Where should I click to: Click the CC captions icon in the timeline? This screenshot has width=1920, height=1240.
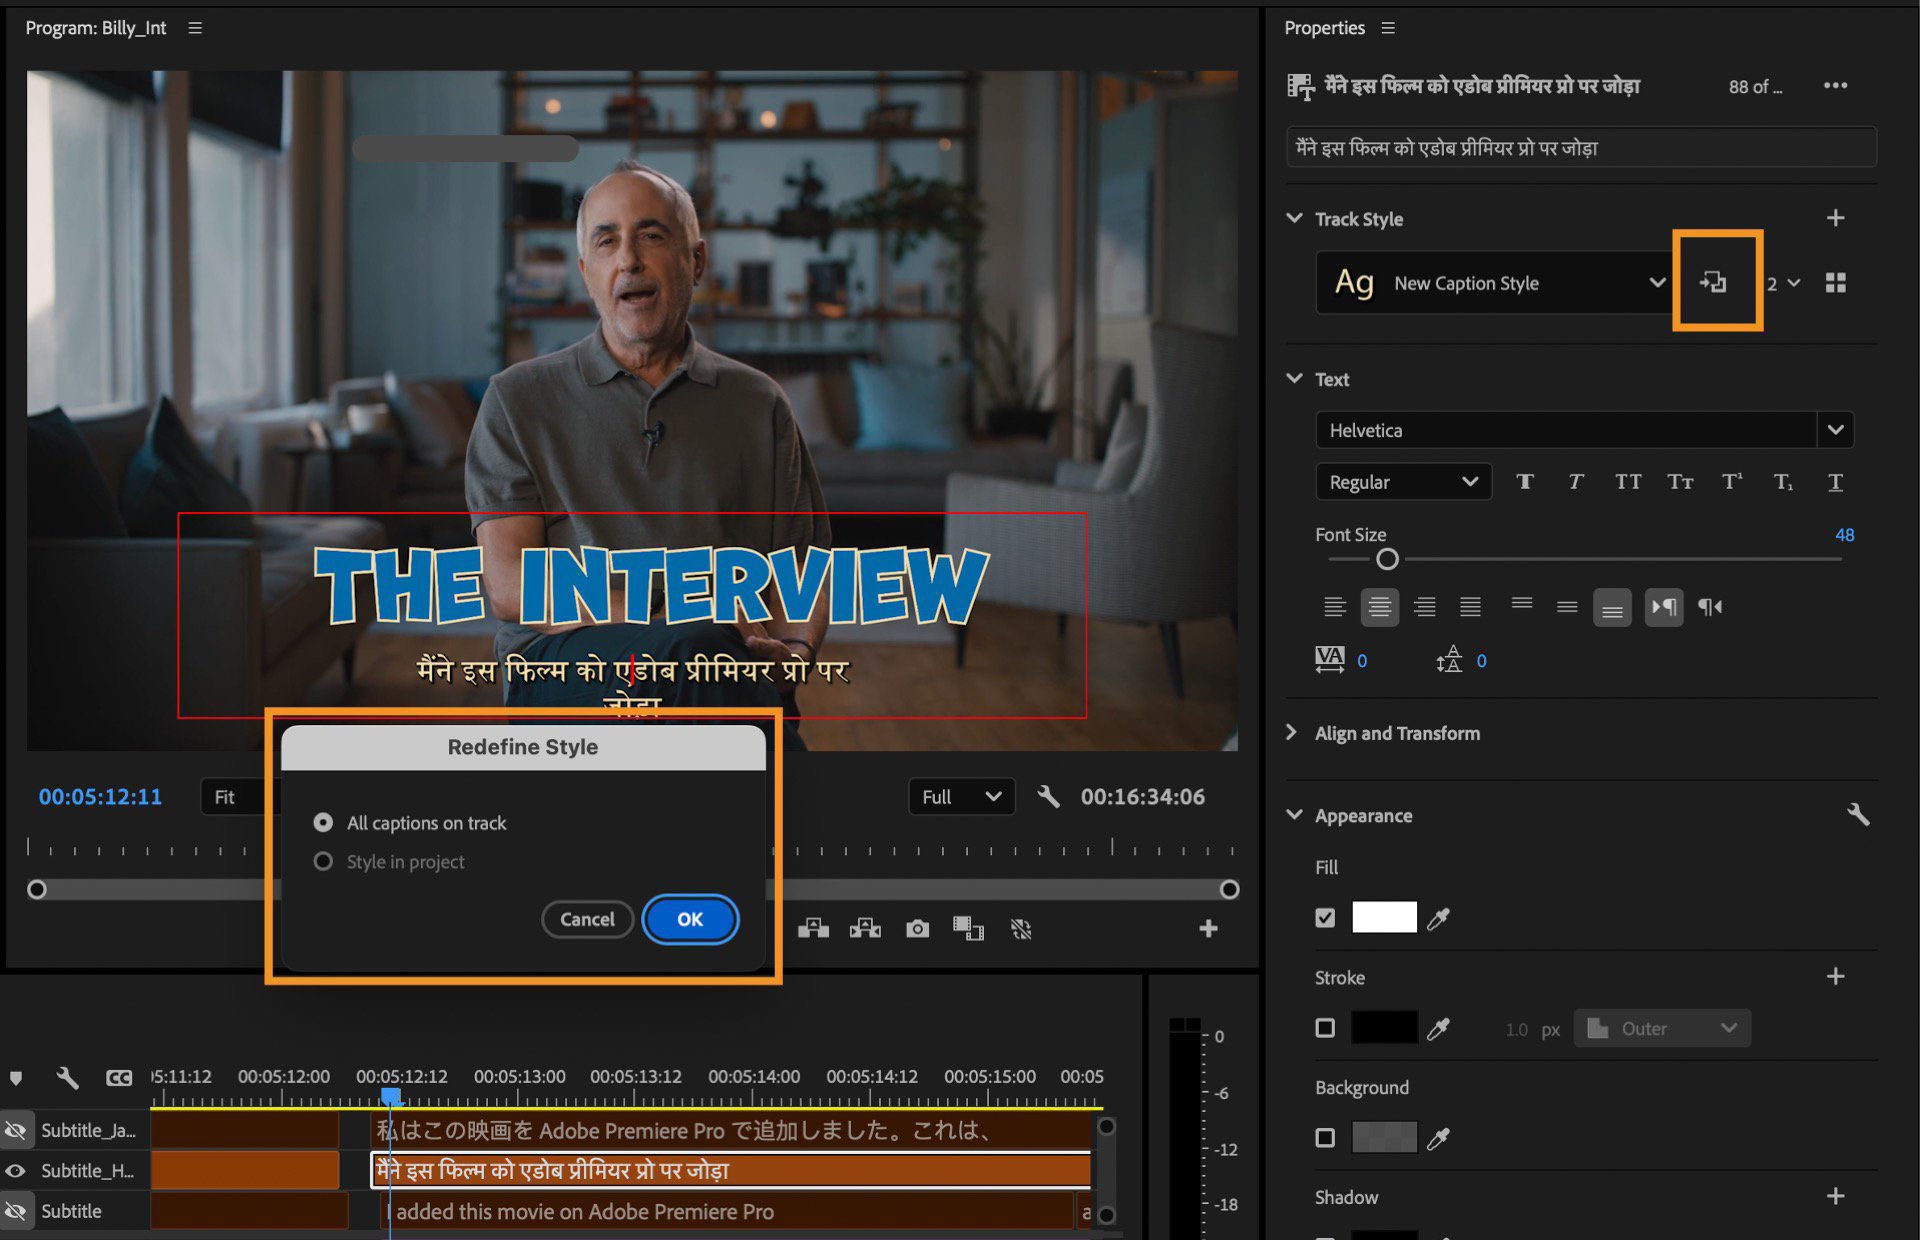click(x=119, y=1077)
